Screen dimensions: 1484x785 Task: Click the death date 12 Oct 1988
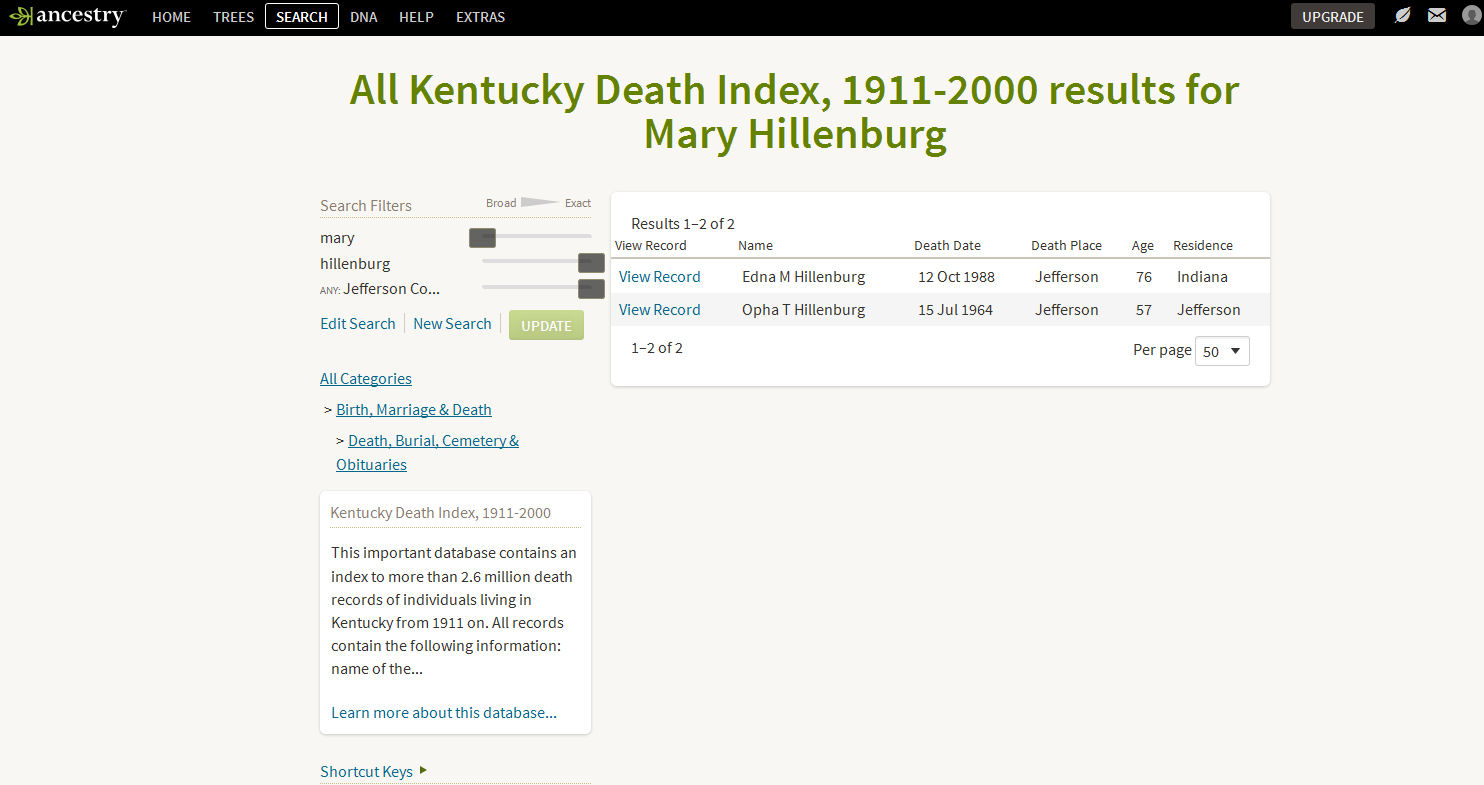pos(956,277)
